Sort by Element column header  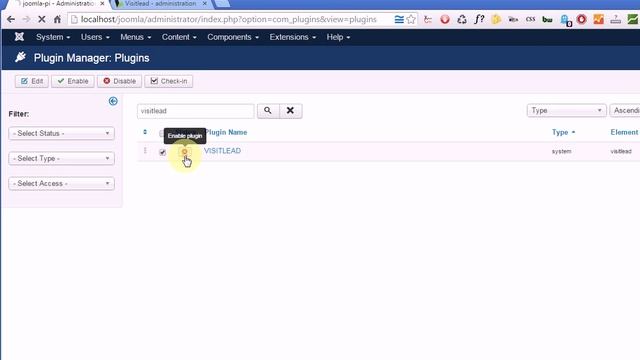click(x=624, y=132)
